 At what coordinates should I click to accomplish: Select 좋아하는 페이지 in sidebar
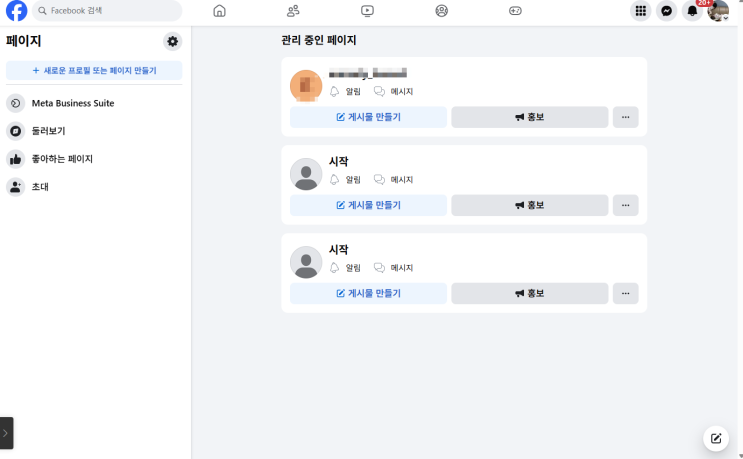click(x=62, y=158)
